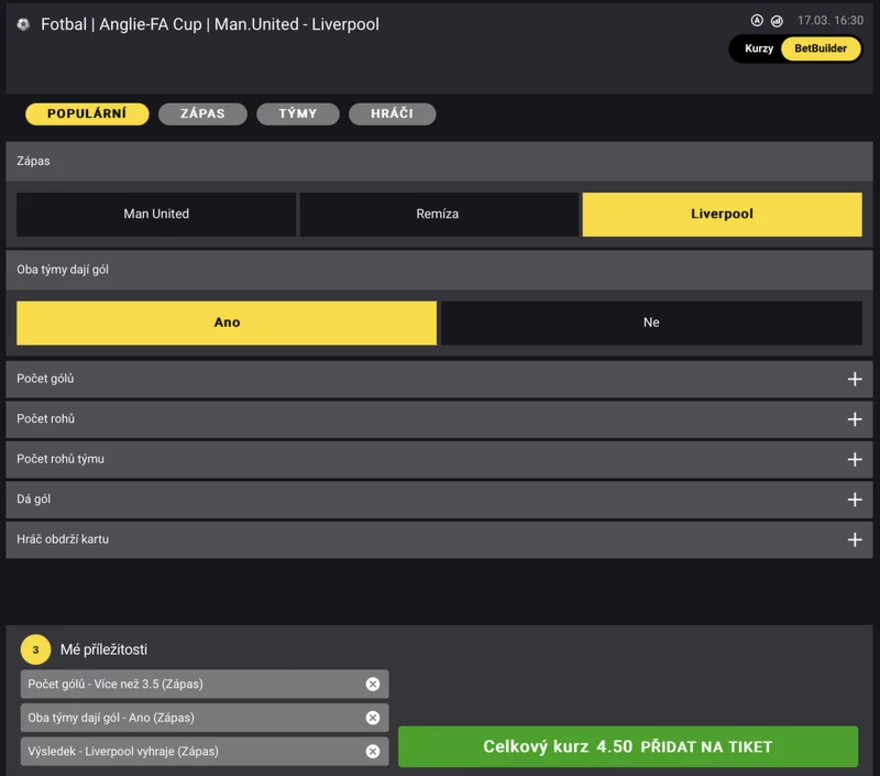This screenshot has height=776, width=880.
Task: Select Man United as match winner
Action: tap(156, 214)
